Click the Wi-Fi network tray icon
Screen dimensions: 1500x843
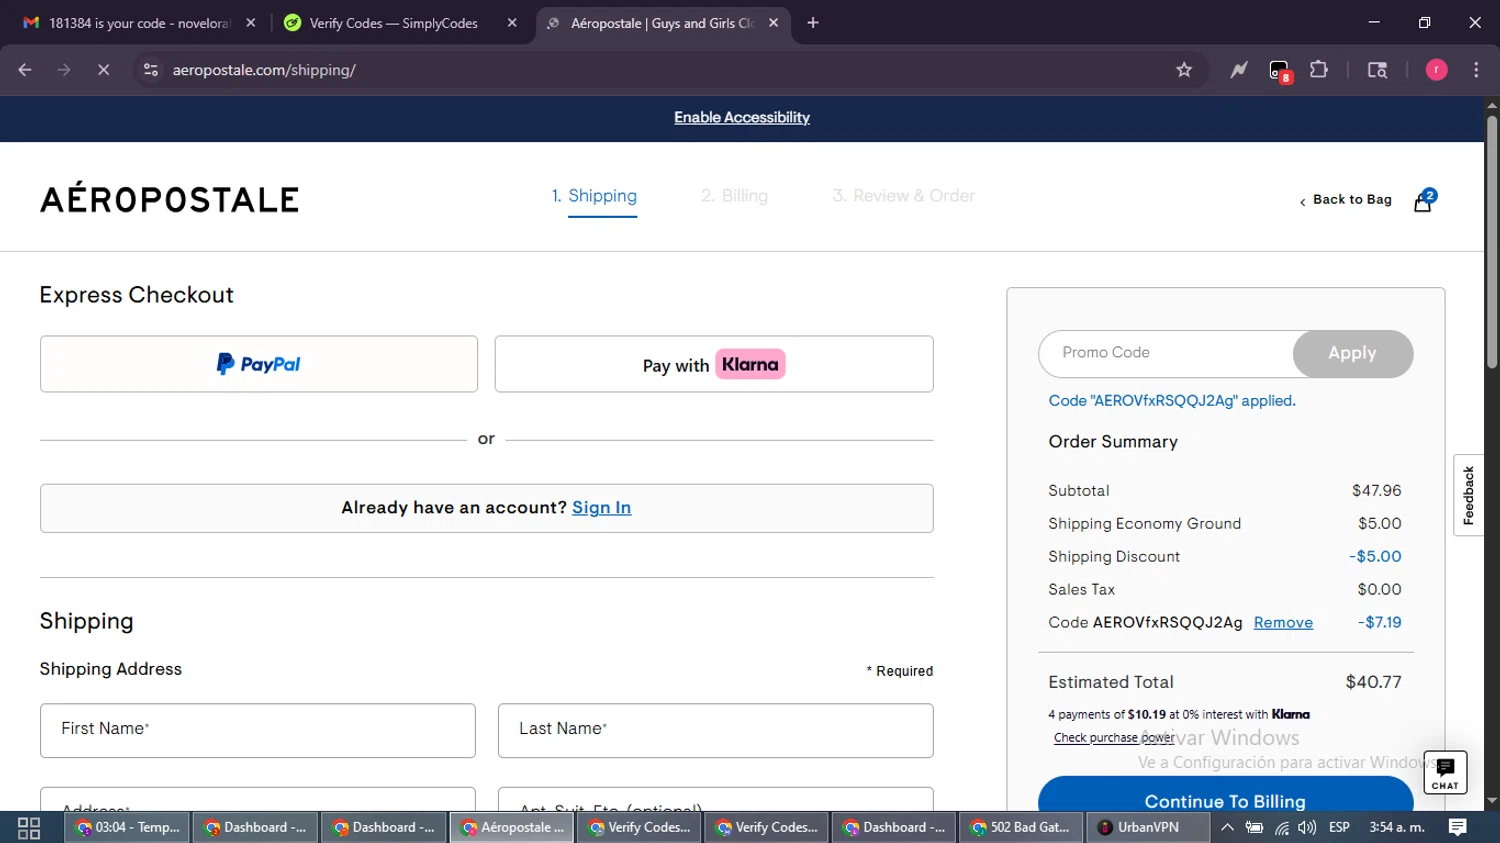(1282, 827)
